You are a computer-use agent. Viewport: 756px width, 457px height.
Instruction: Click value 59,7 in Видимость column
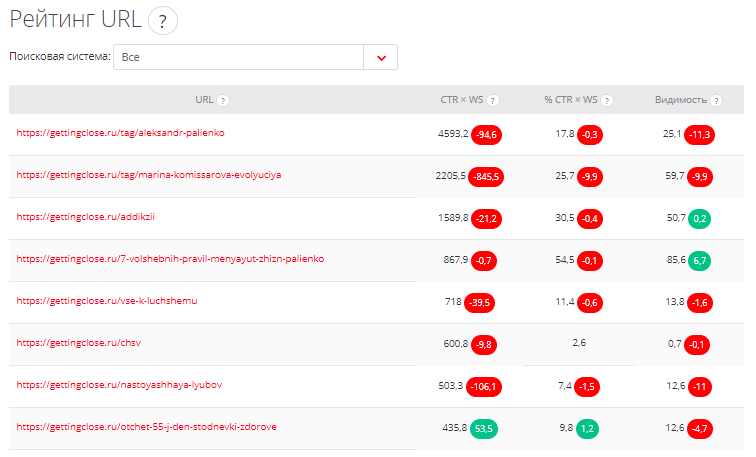(x=675, y=175)
